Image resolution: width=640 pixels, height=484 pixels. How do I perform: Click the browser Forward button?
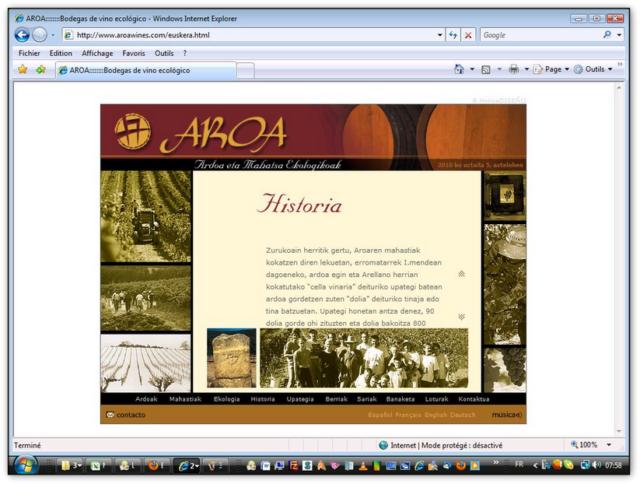coord(40,35)
